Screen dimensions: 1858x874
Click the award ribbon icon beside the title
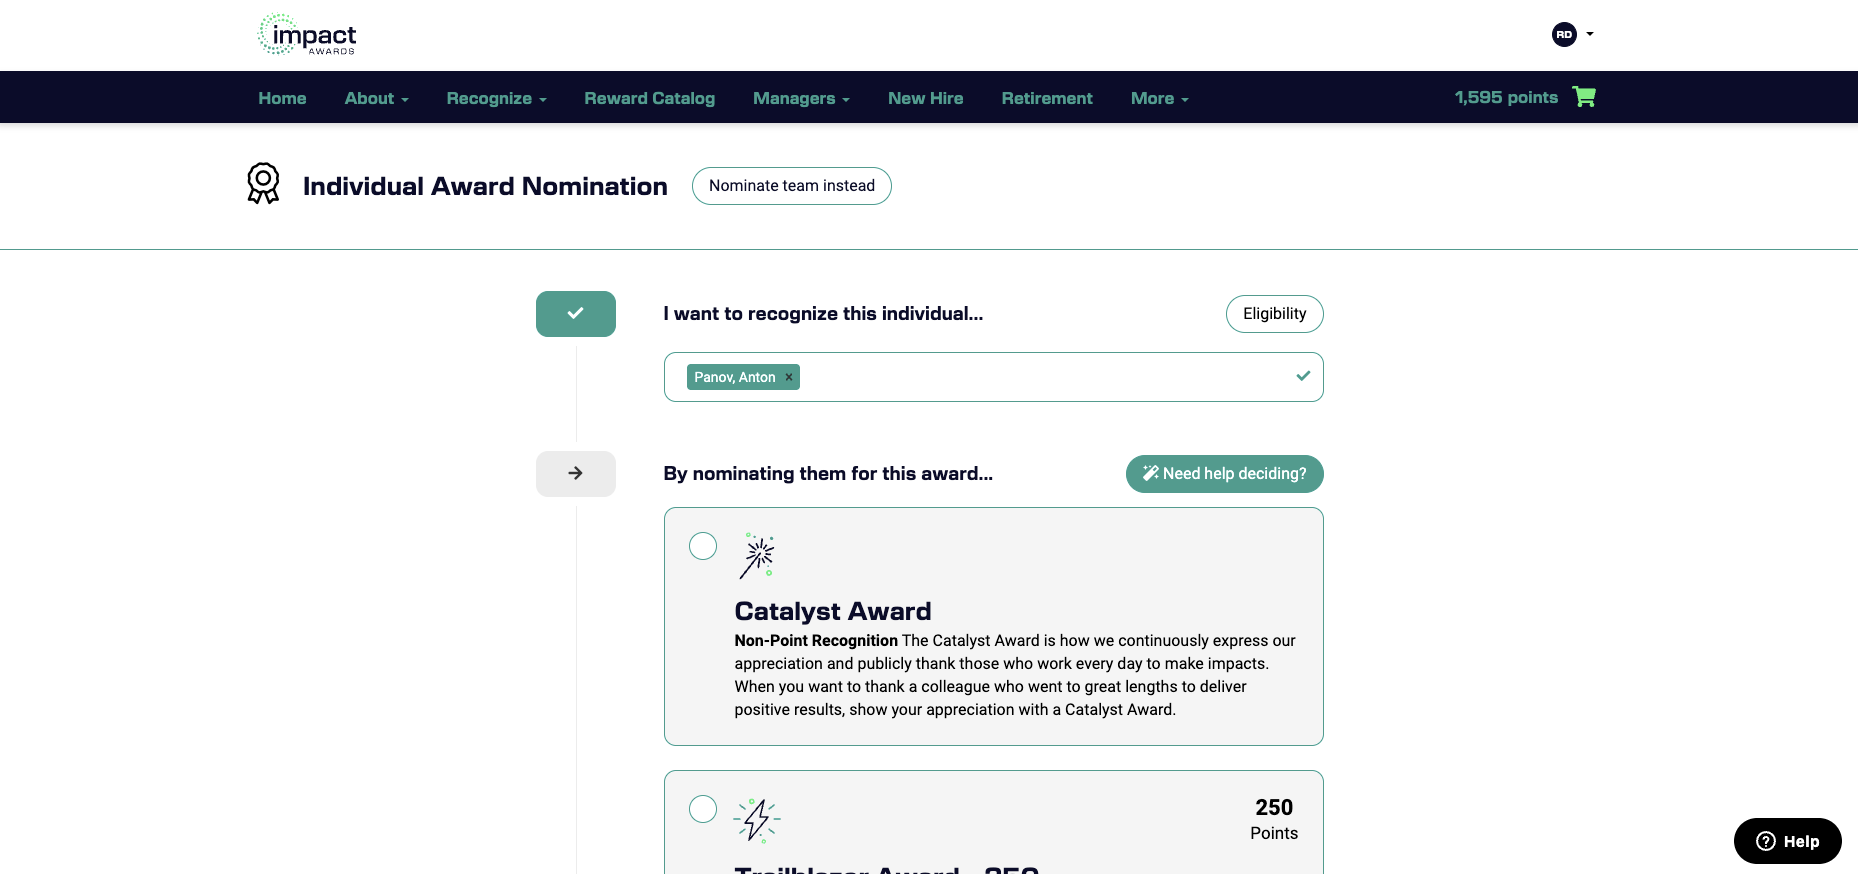263,184
